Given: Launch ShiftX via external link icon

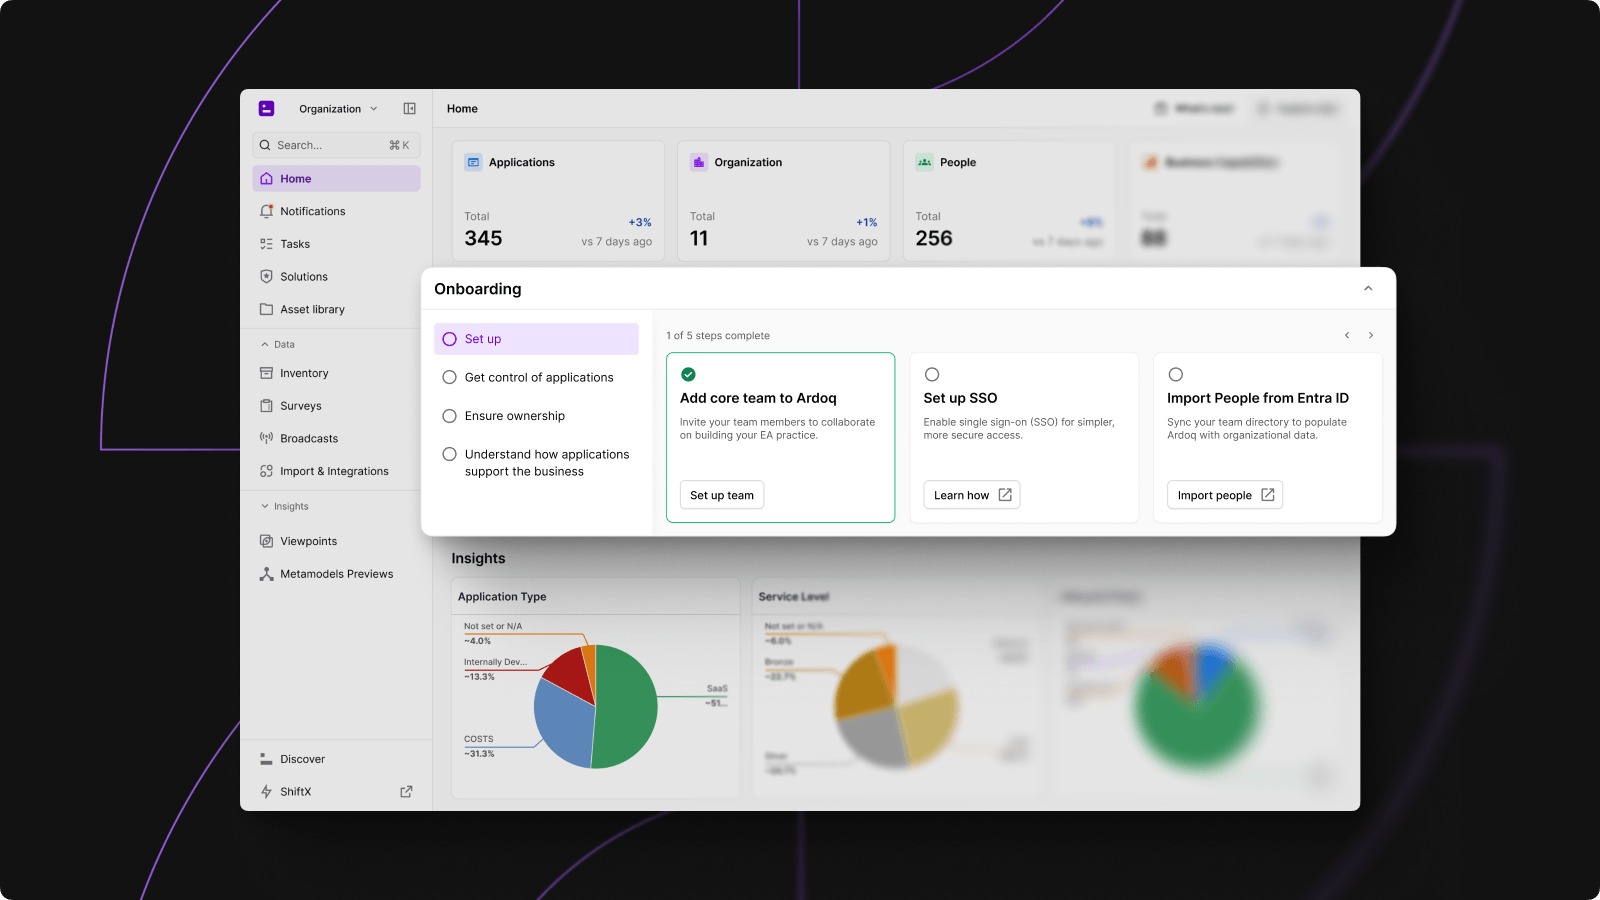Looking at the screenshot, I should 406,792.
